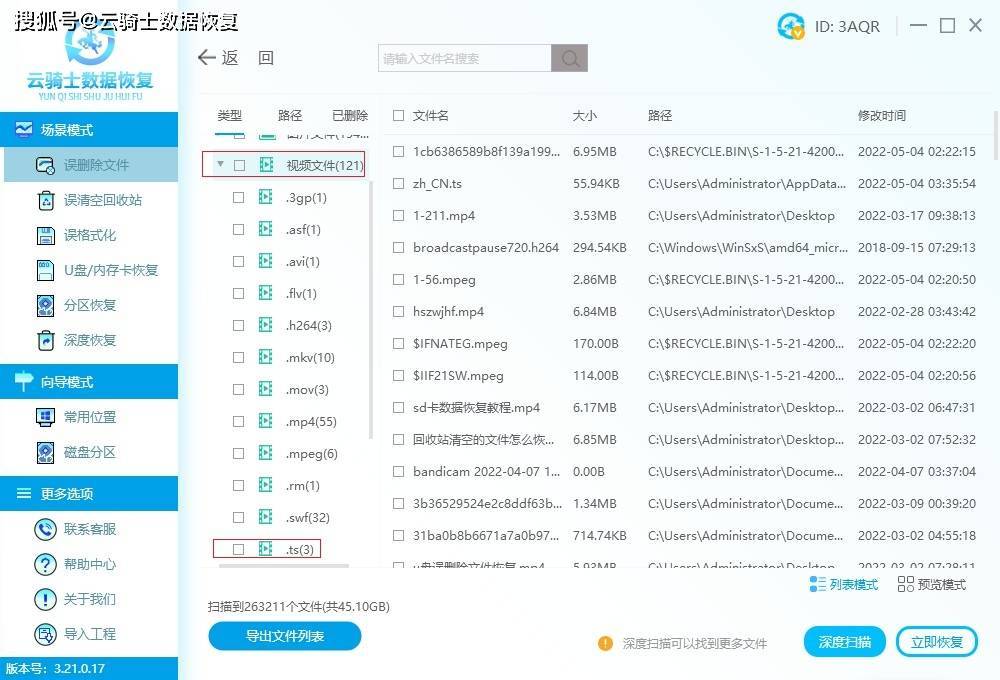Click the 误删除文件 sidebar icon
The image size is (1000, 680).
point(45,165)
